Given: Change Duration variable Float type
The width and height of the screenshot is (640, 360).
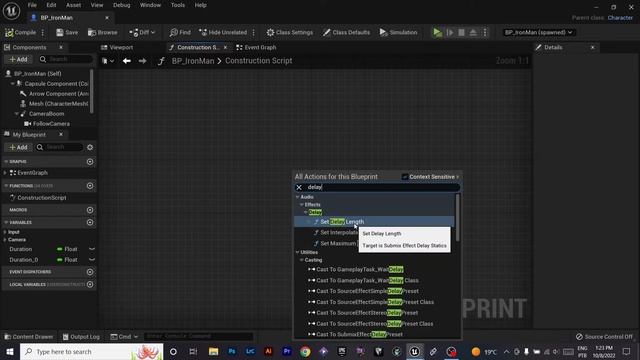Looking at the screenshot, I should pyautogui.click(x=67, y=249).
